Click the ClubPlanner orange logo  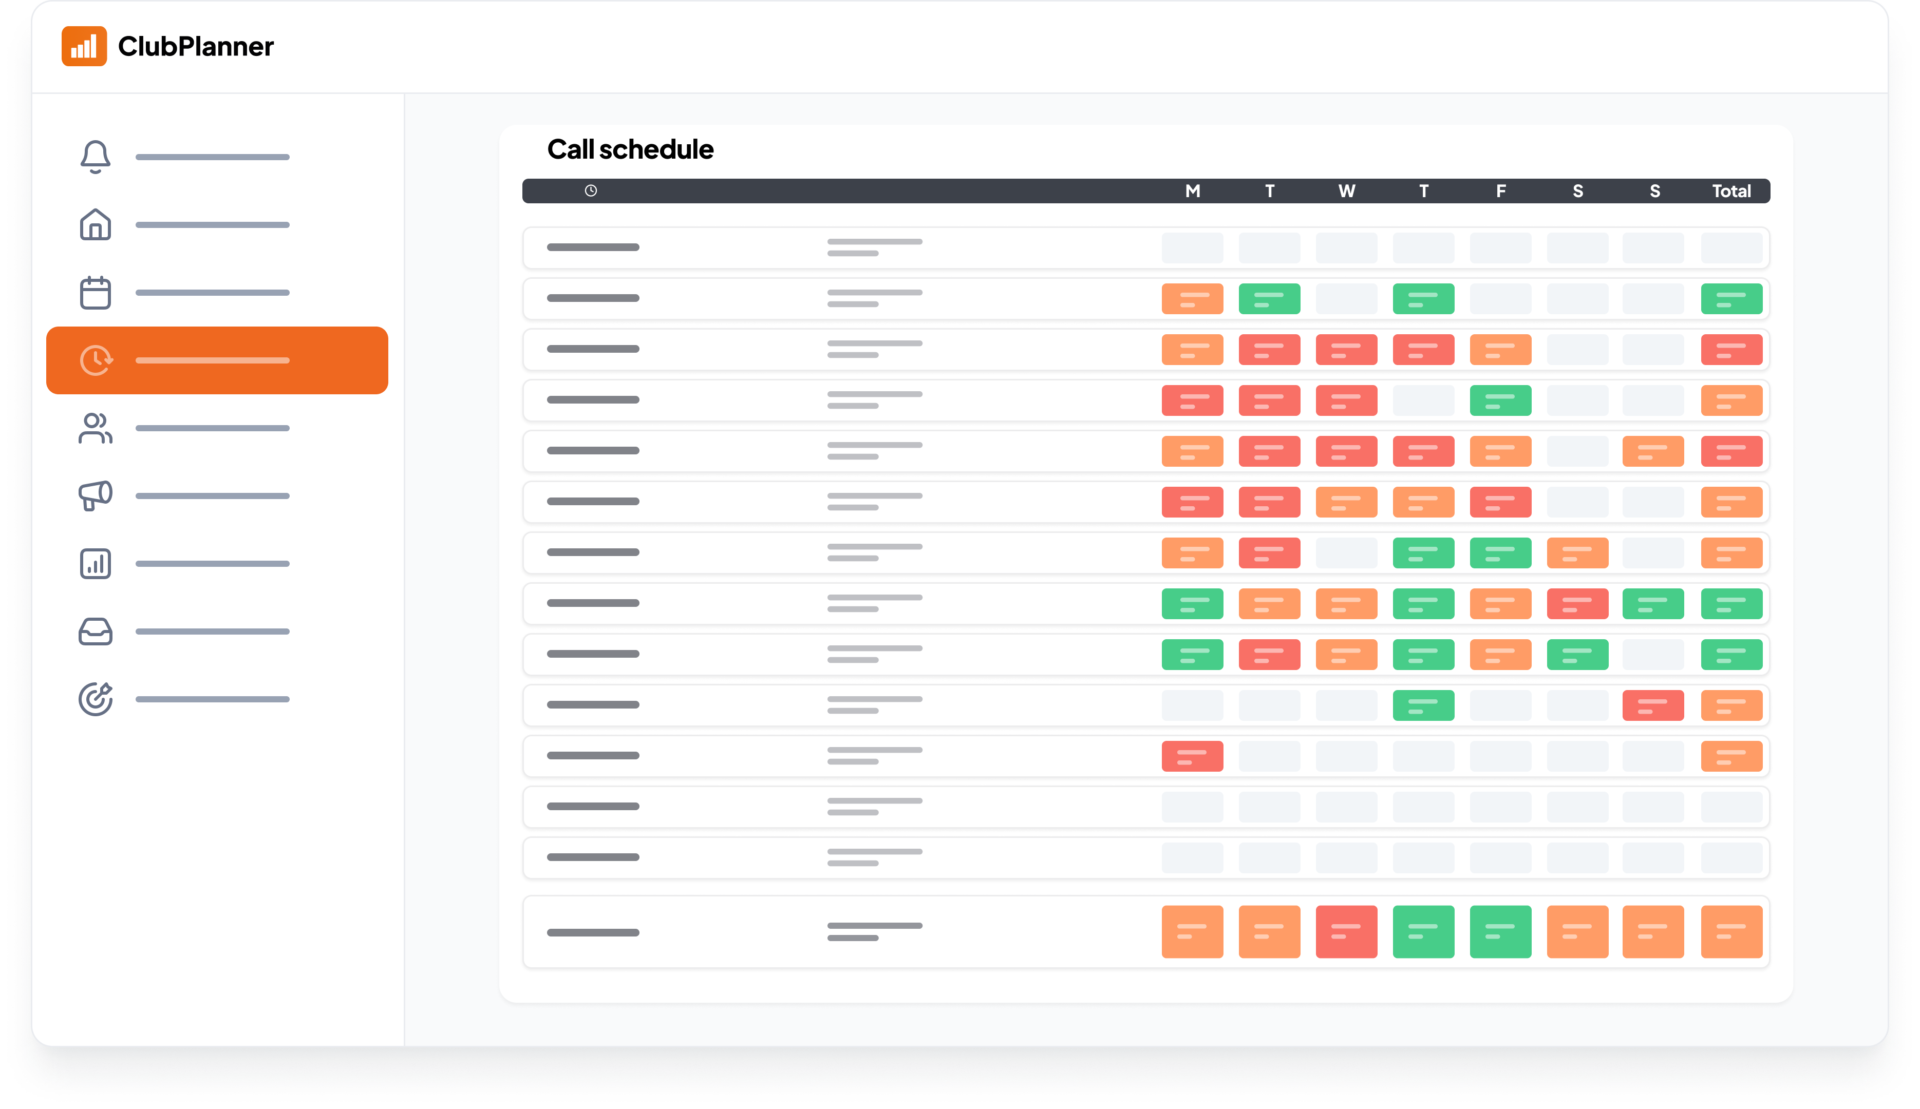[84, 46]
